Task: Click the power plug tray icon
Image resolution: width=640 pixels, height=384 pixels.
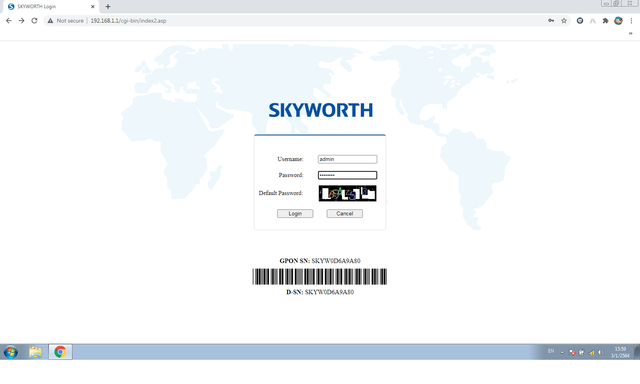Action: pos(581,352)
